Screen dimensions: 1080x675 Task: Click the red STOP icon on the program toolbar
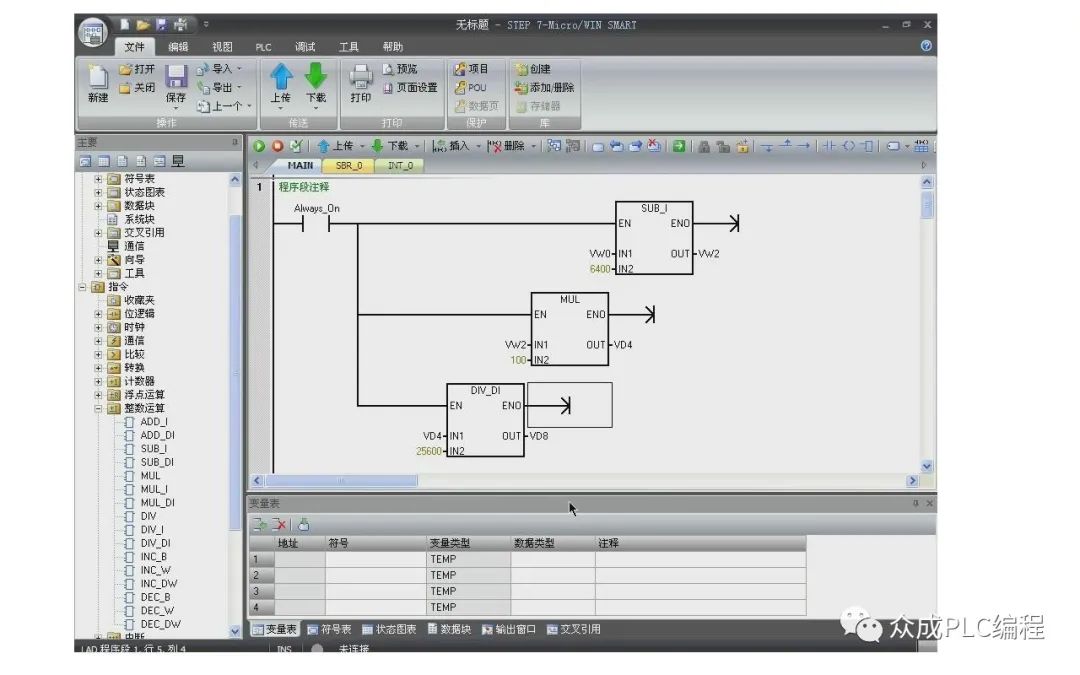pyautogui.click(x=277, y=145)
